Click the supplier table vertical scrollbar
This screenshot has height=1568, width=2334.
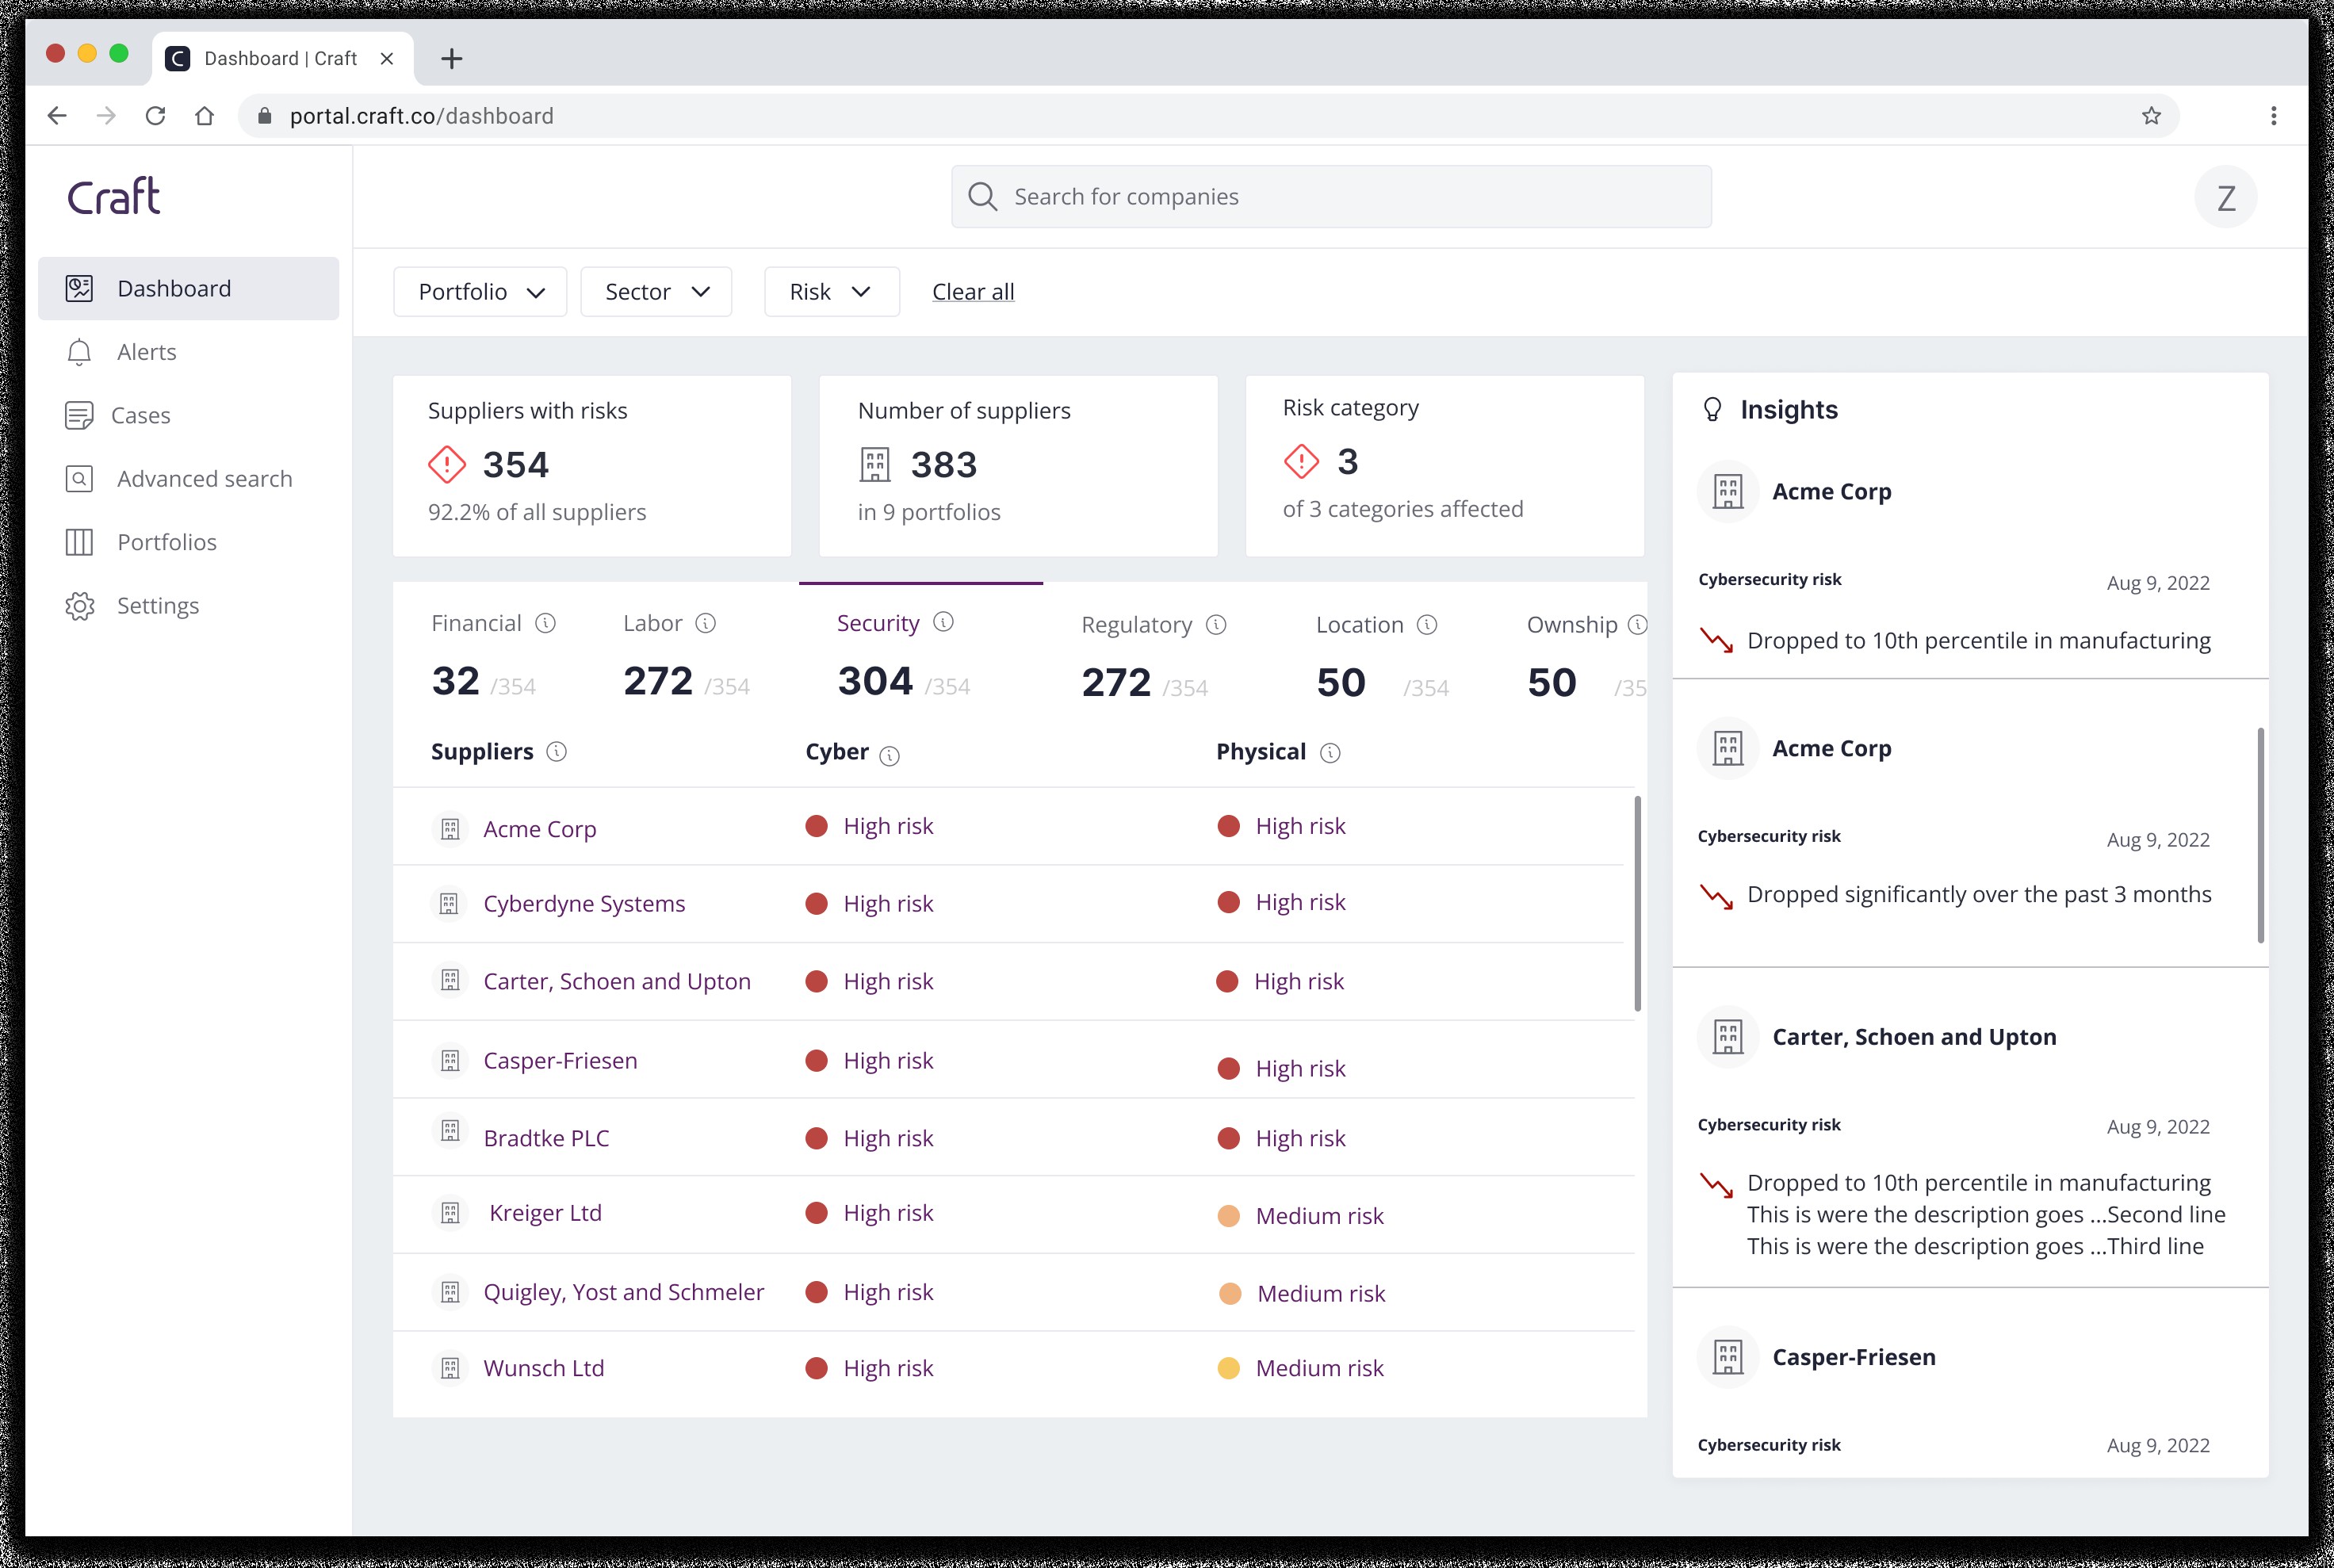1637,903
